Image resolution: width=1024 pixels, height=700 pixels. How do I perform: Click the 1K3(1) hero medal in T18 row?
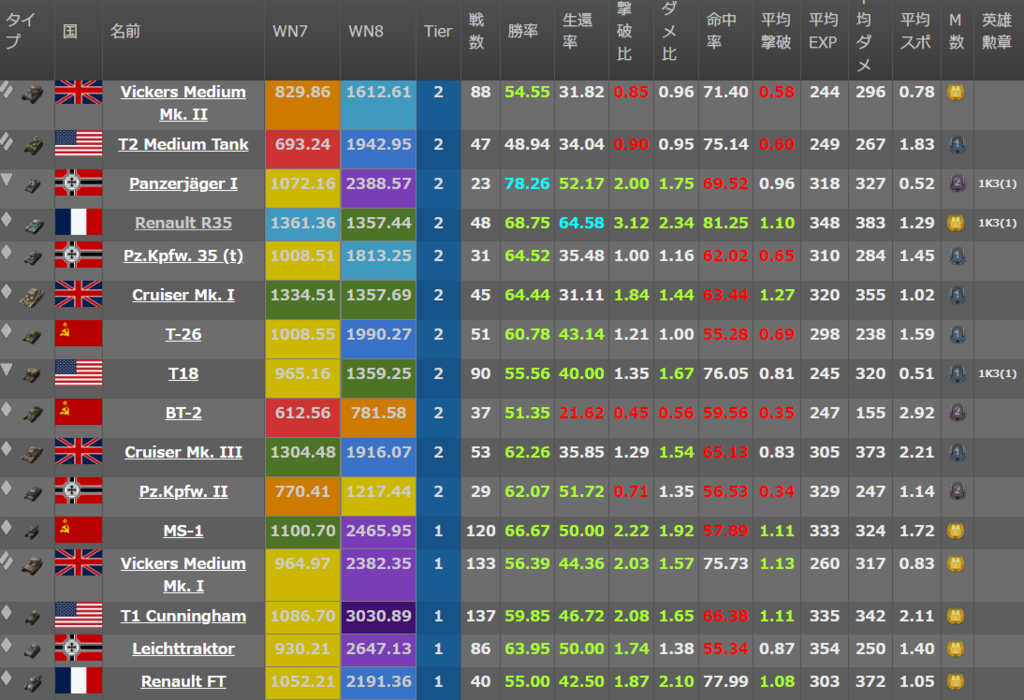(997, 374)
